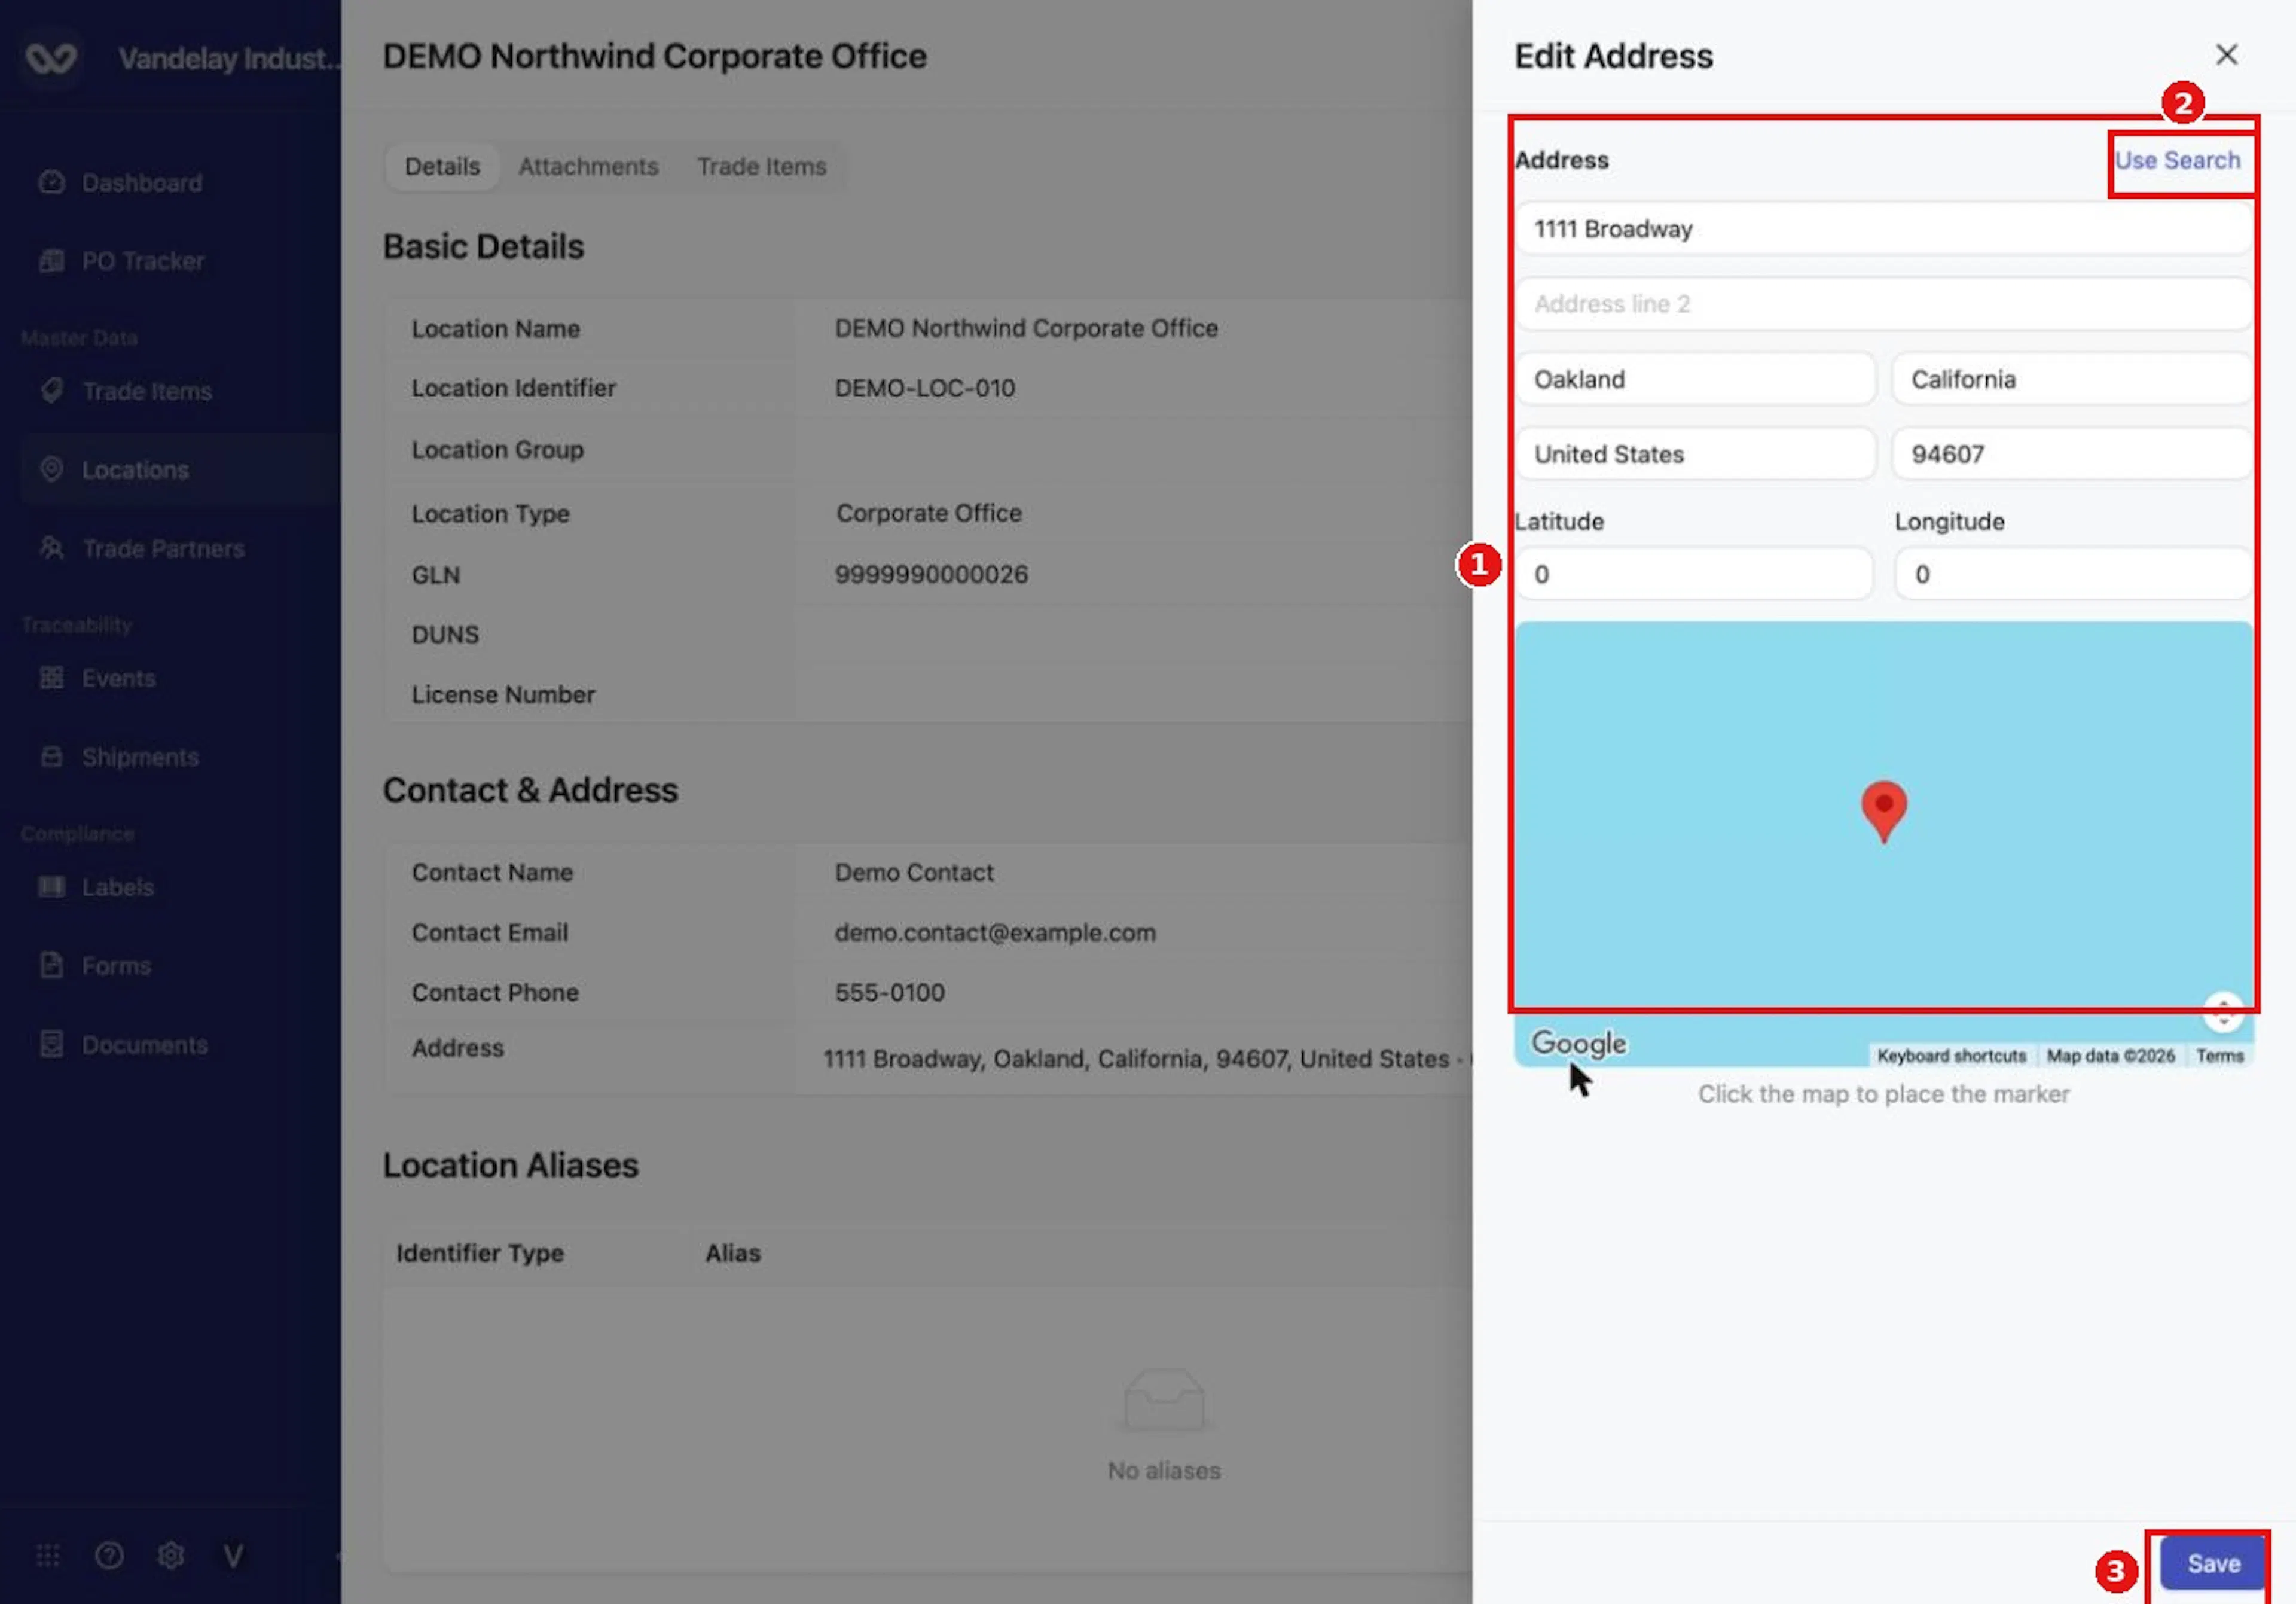Click the 94607 postal code field
This screenshot has height=1604, width=2296.
pos(2072,455)
